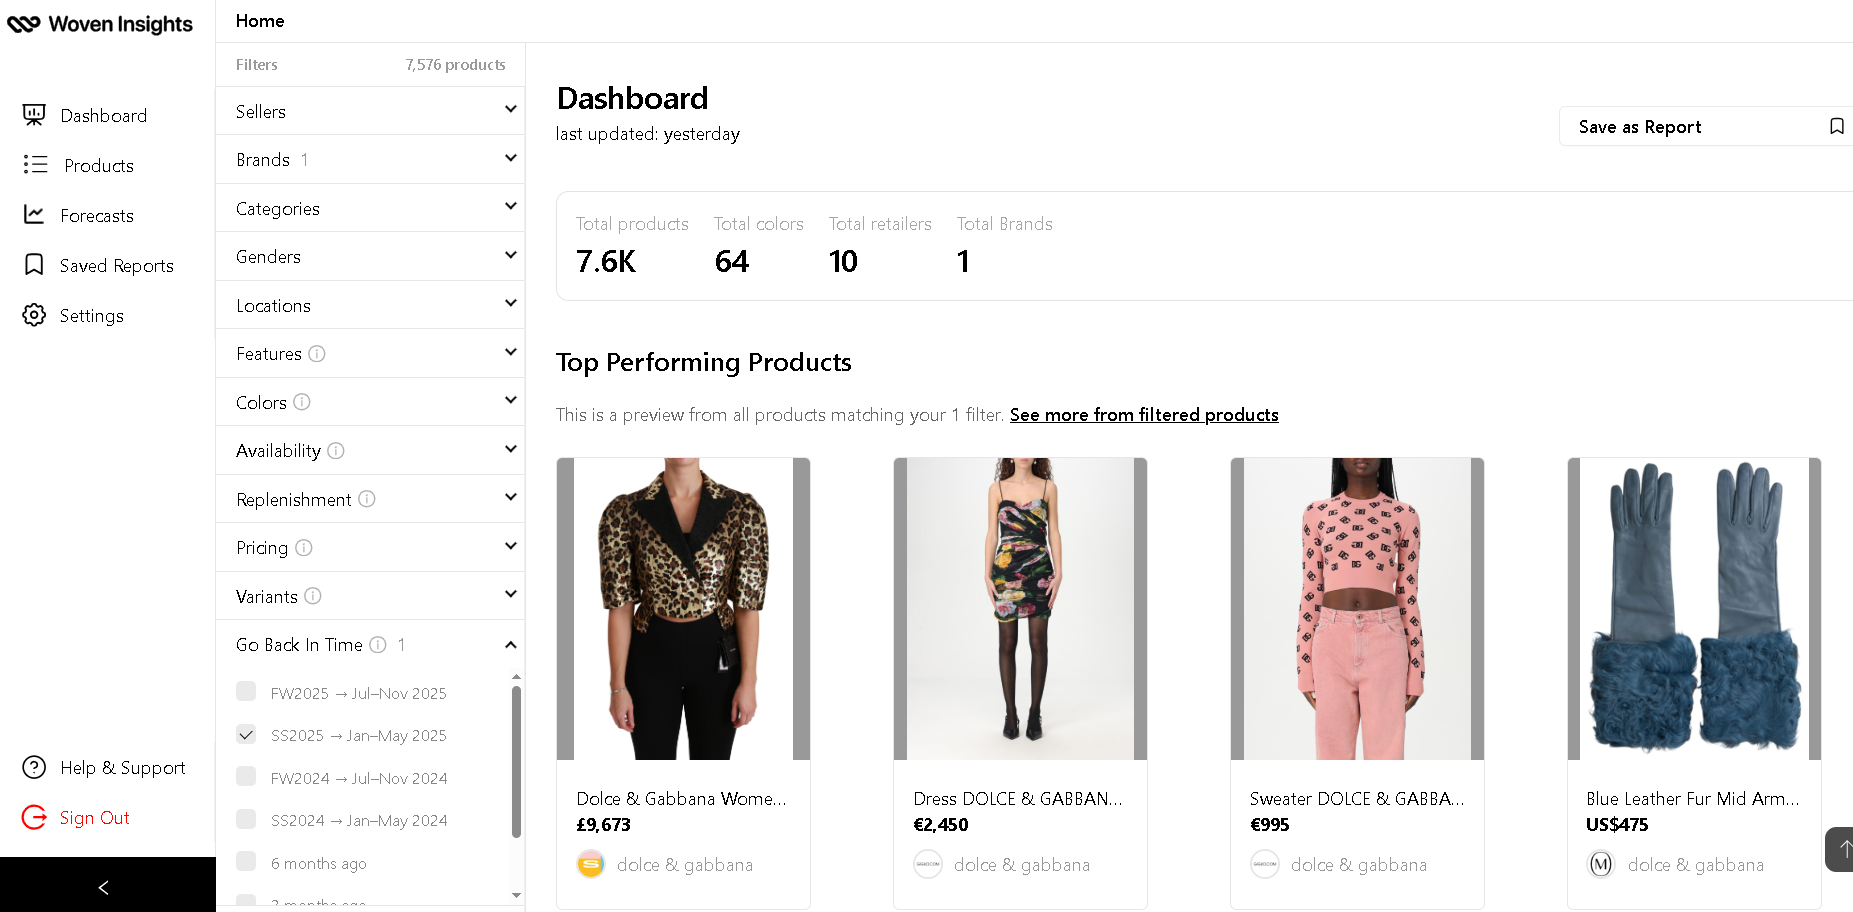Image resolution: width=1853 pixels, height=912 pixels.
Task: Open Forecasts via the chart icon
Action: (x=34, y=215)
